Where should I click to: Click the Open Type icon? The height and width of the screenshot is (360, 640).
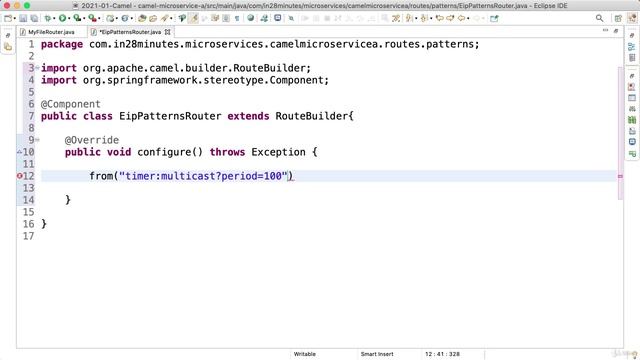point(142,18)
